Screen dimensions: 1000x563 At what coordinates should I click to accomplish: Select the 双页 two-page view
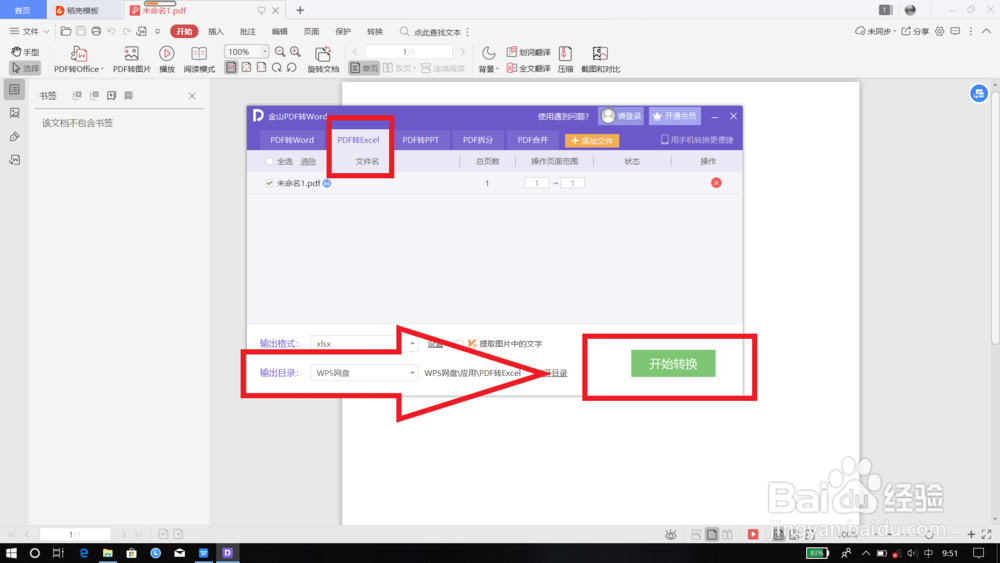tap(399, 68)
